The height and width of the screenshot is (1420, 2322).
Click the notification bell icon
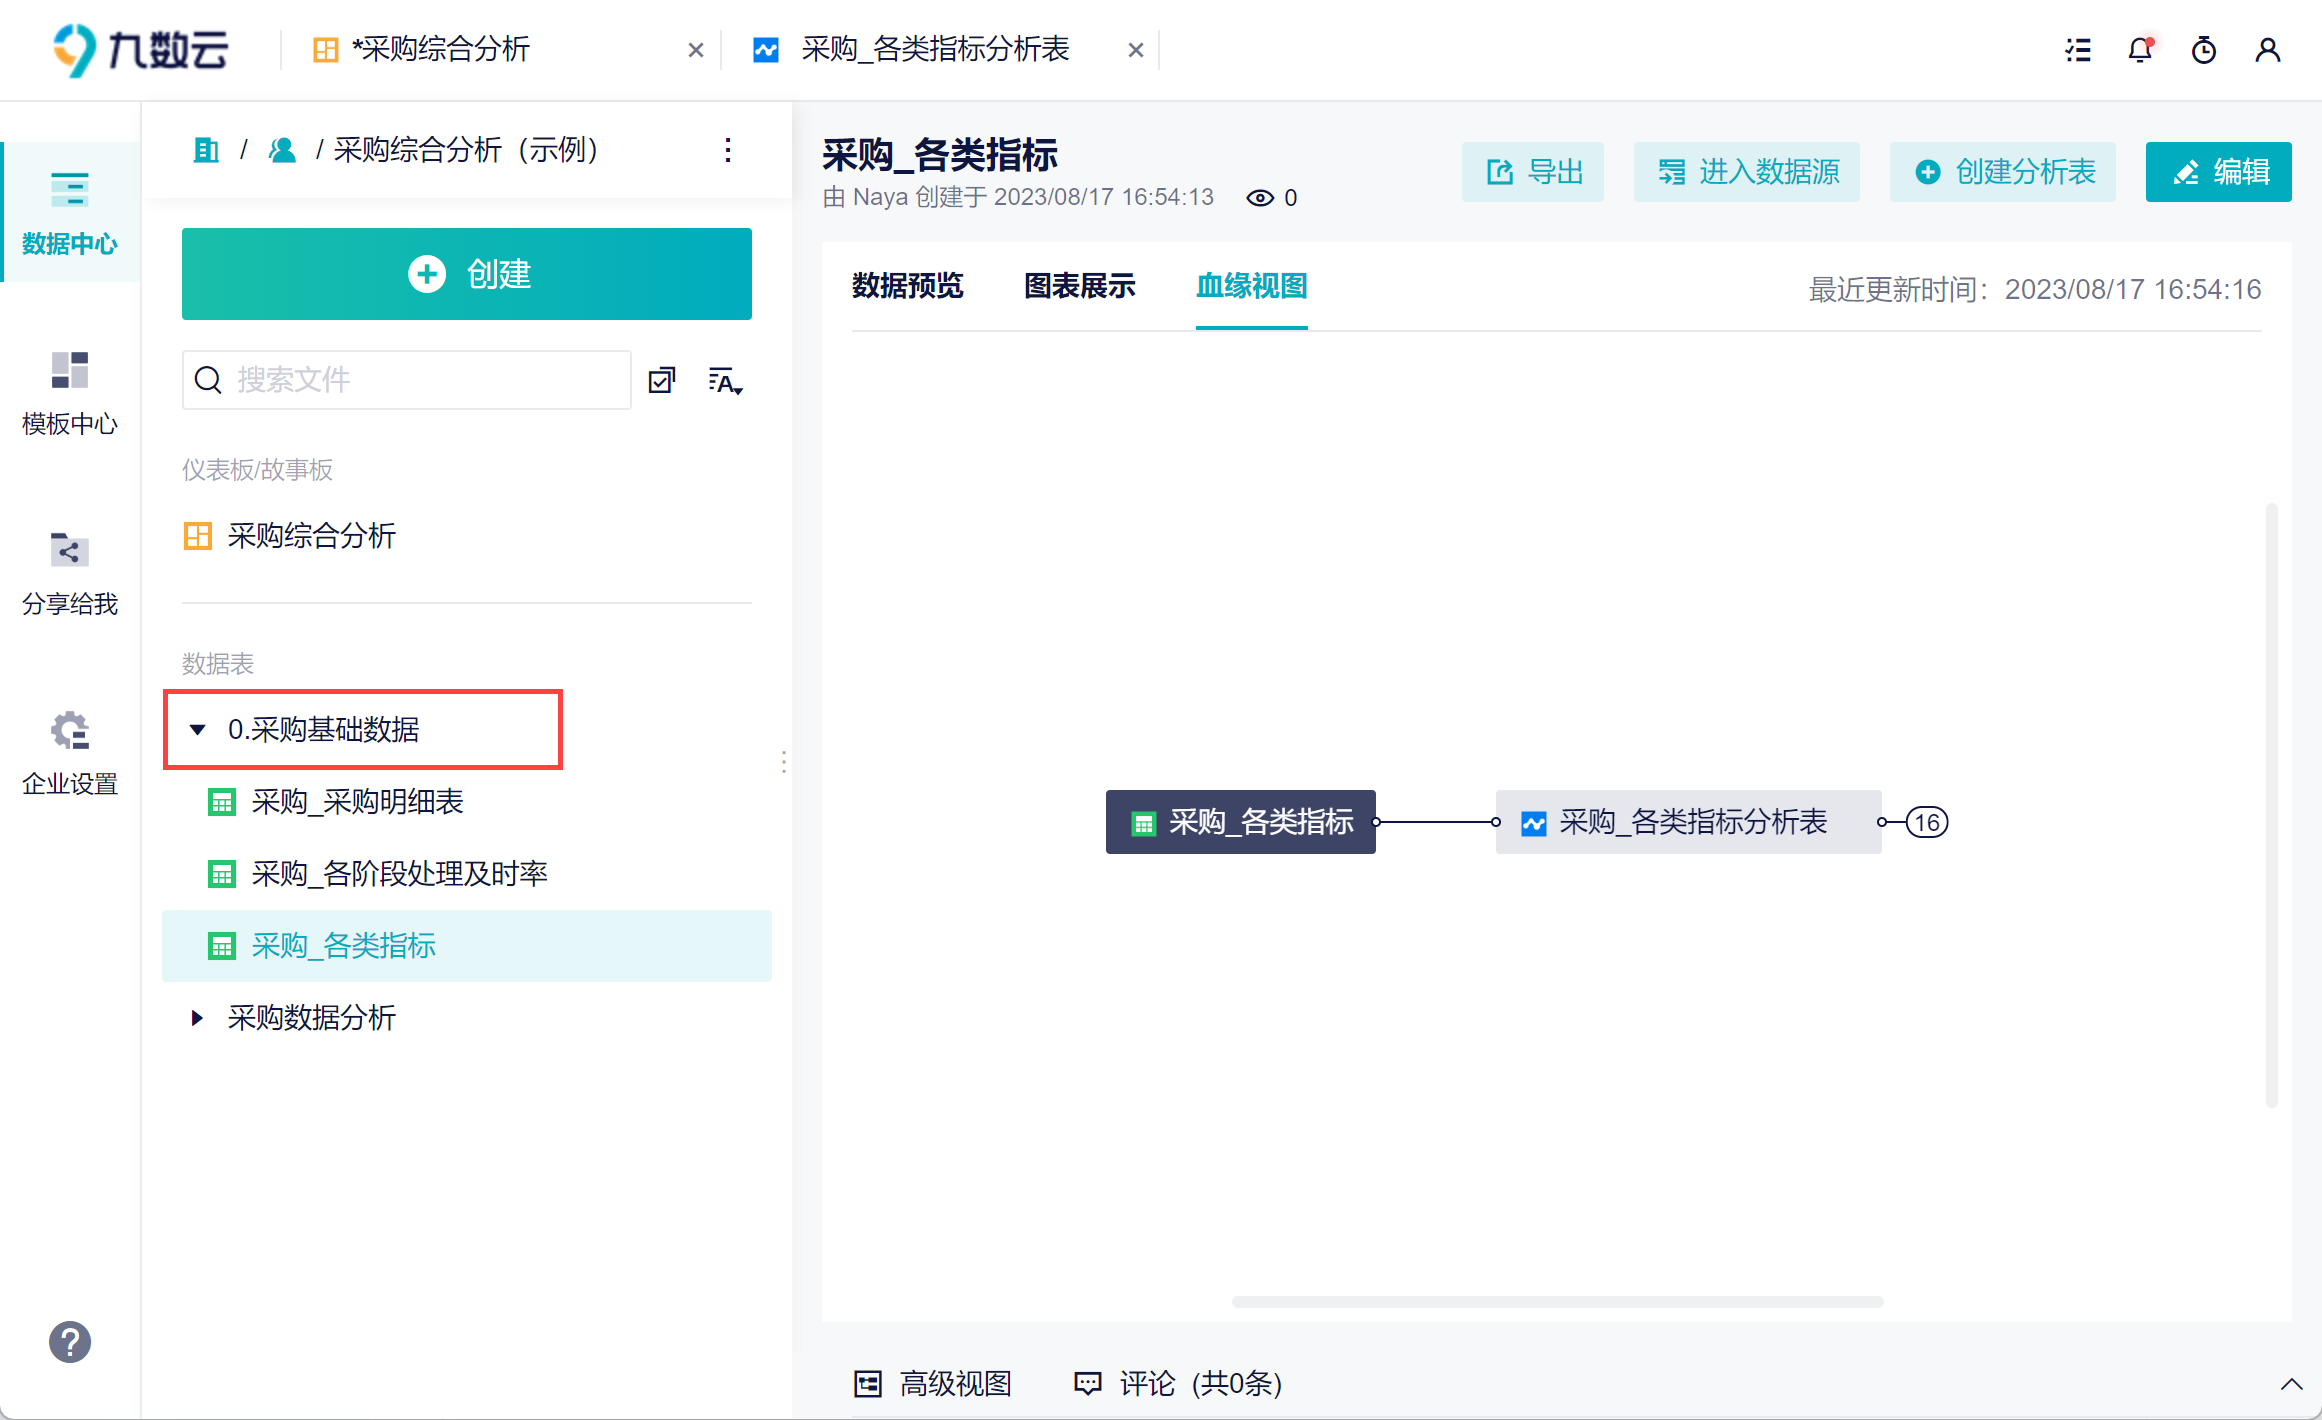(2139, 50)
